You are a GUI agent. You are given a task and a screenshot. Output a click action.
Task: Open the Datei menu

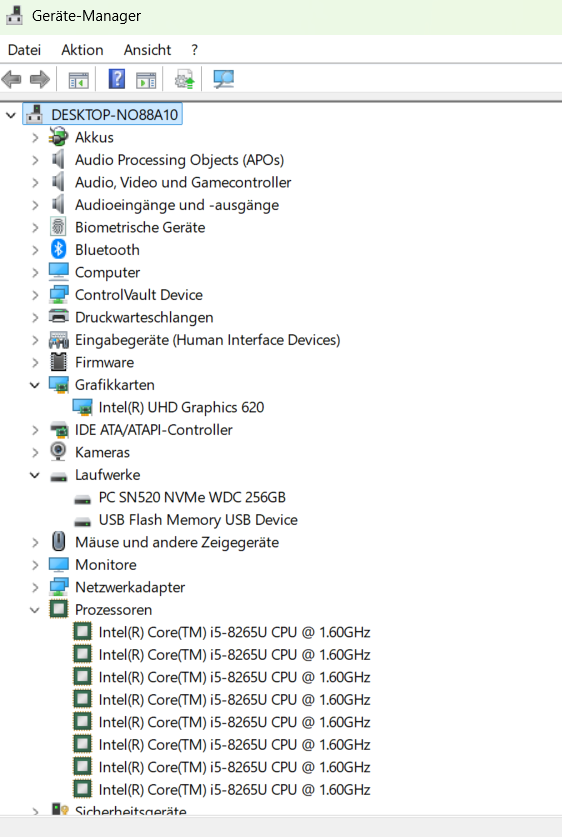[x=25, y=50]
